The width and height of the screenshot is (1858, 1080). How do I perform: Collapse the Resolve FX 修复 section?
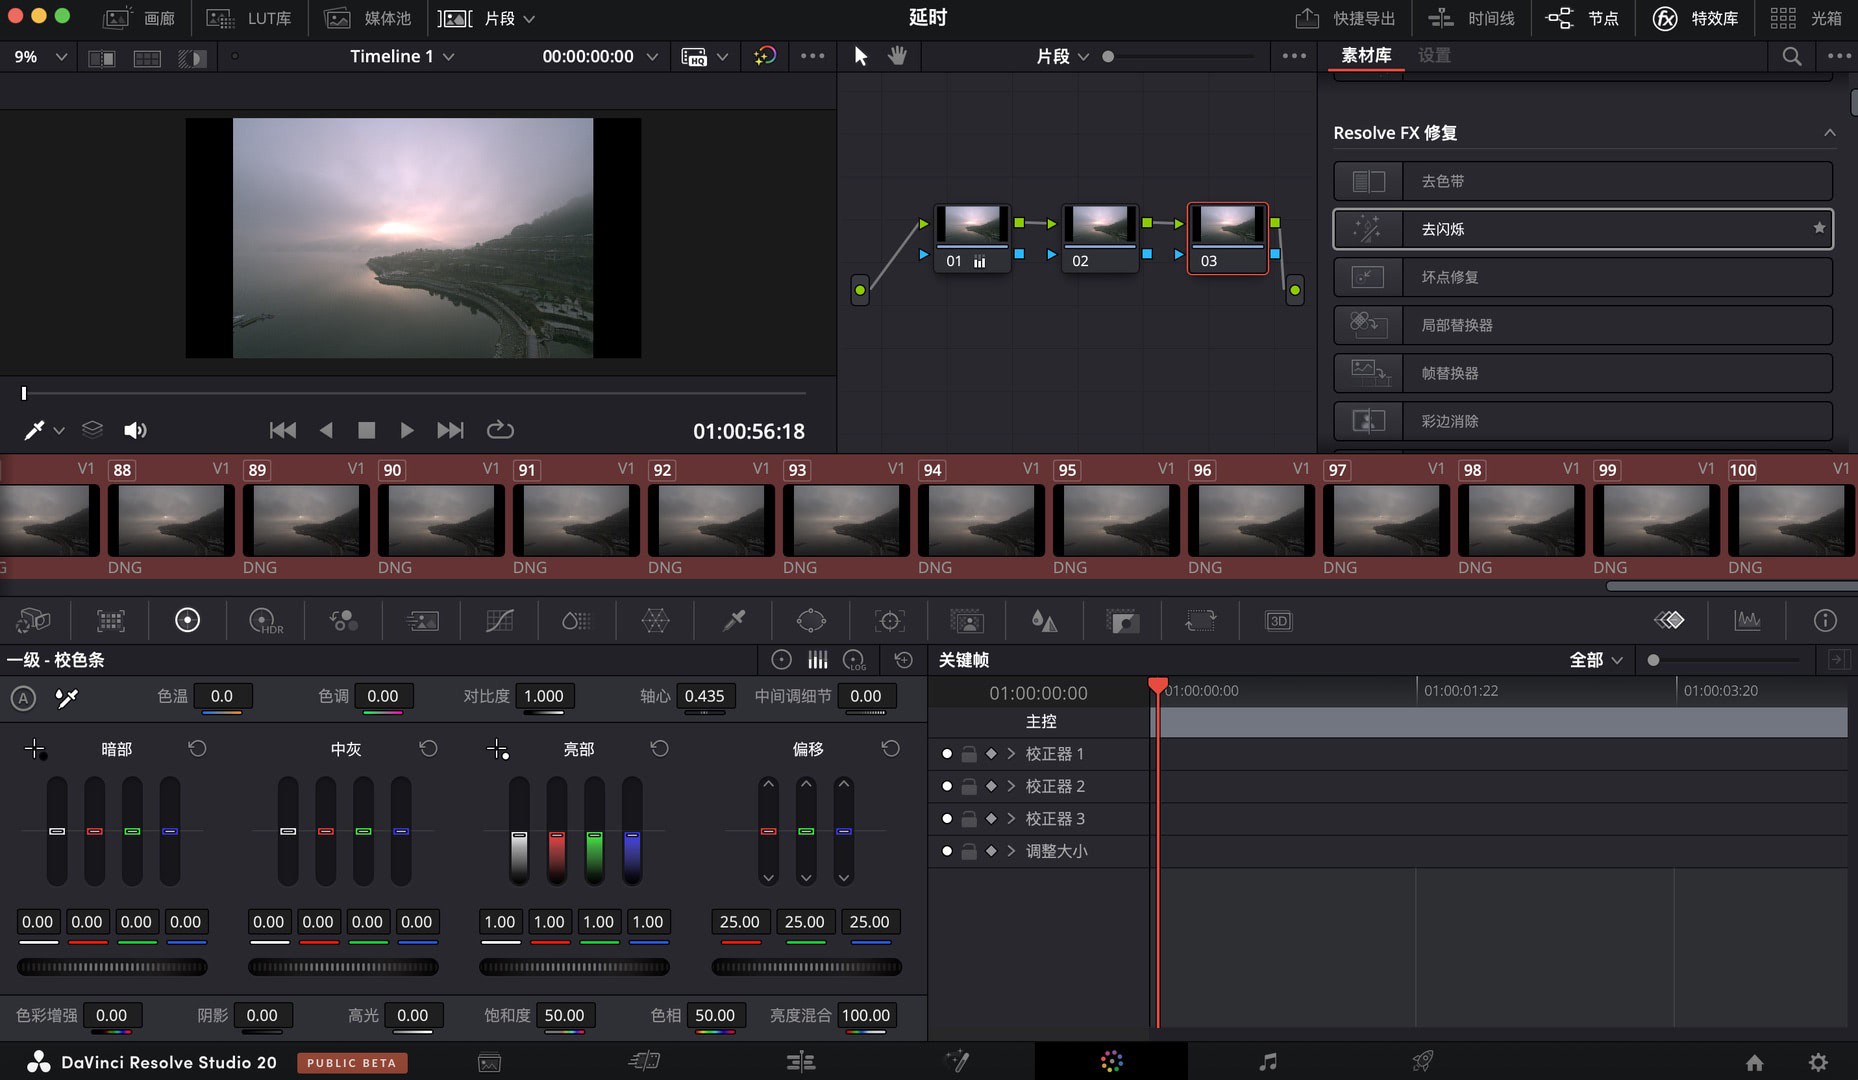pos(1829,132)
